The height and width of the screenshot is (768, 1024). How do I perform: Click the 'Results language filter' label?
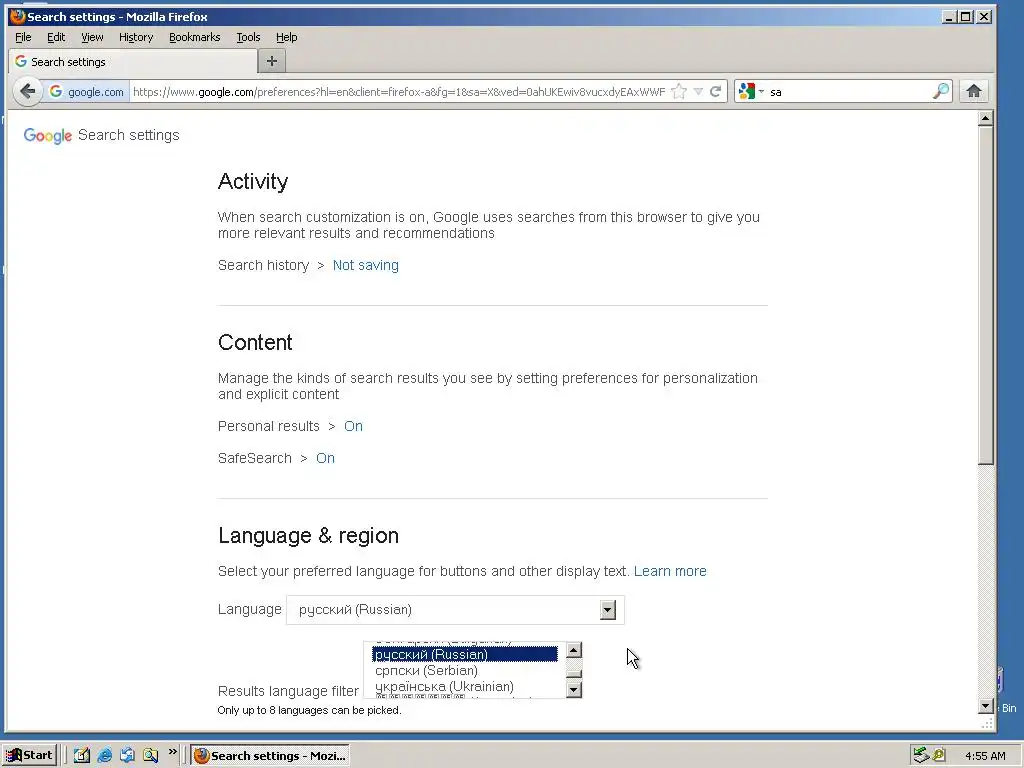coord(288,691)
